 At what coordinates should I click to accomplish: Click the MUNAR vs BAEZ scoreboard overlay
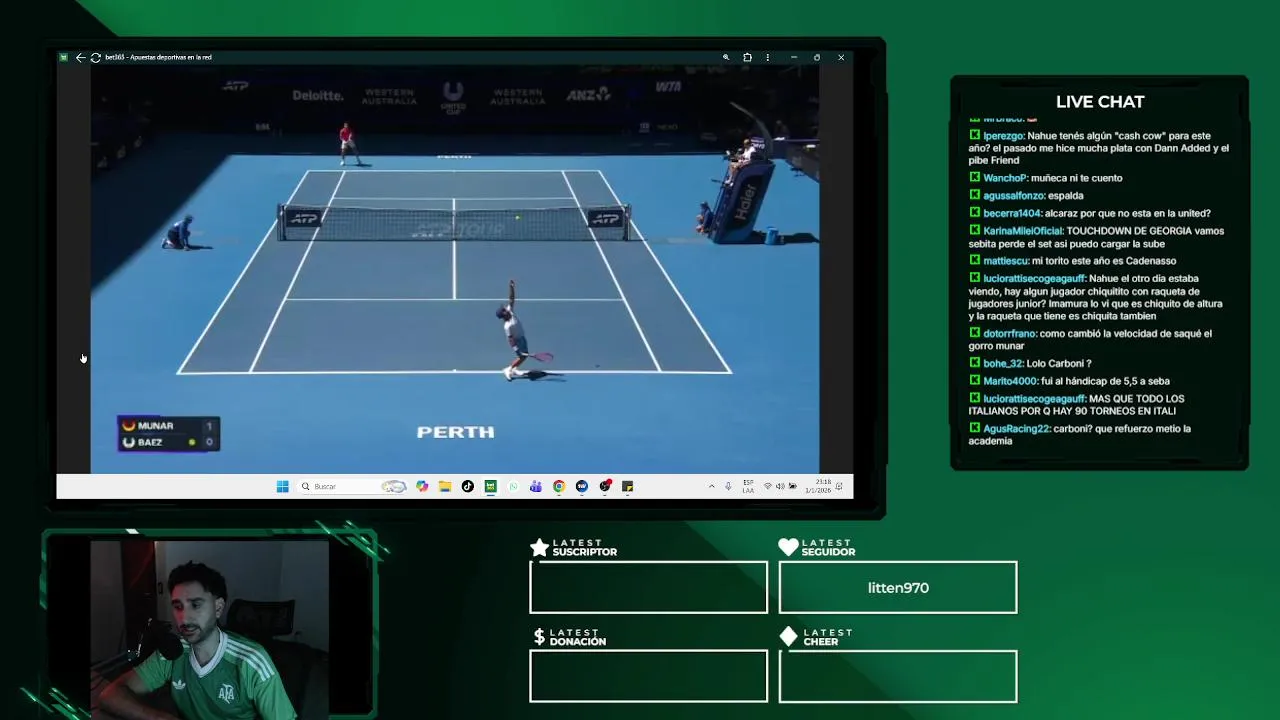pos(168,434)
